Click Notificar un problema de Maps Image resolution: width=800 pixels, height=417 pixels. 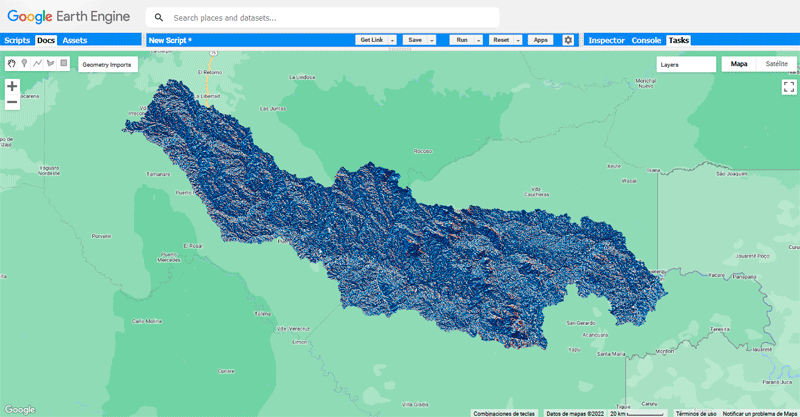point(760,413)
